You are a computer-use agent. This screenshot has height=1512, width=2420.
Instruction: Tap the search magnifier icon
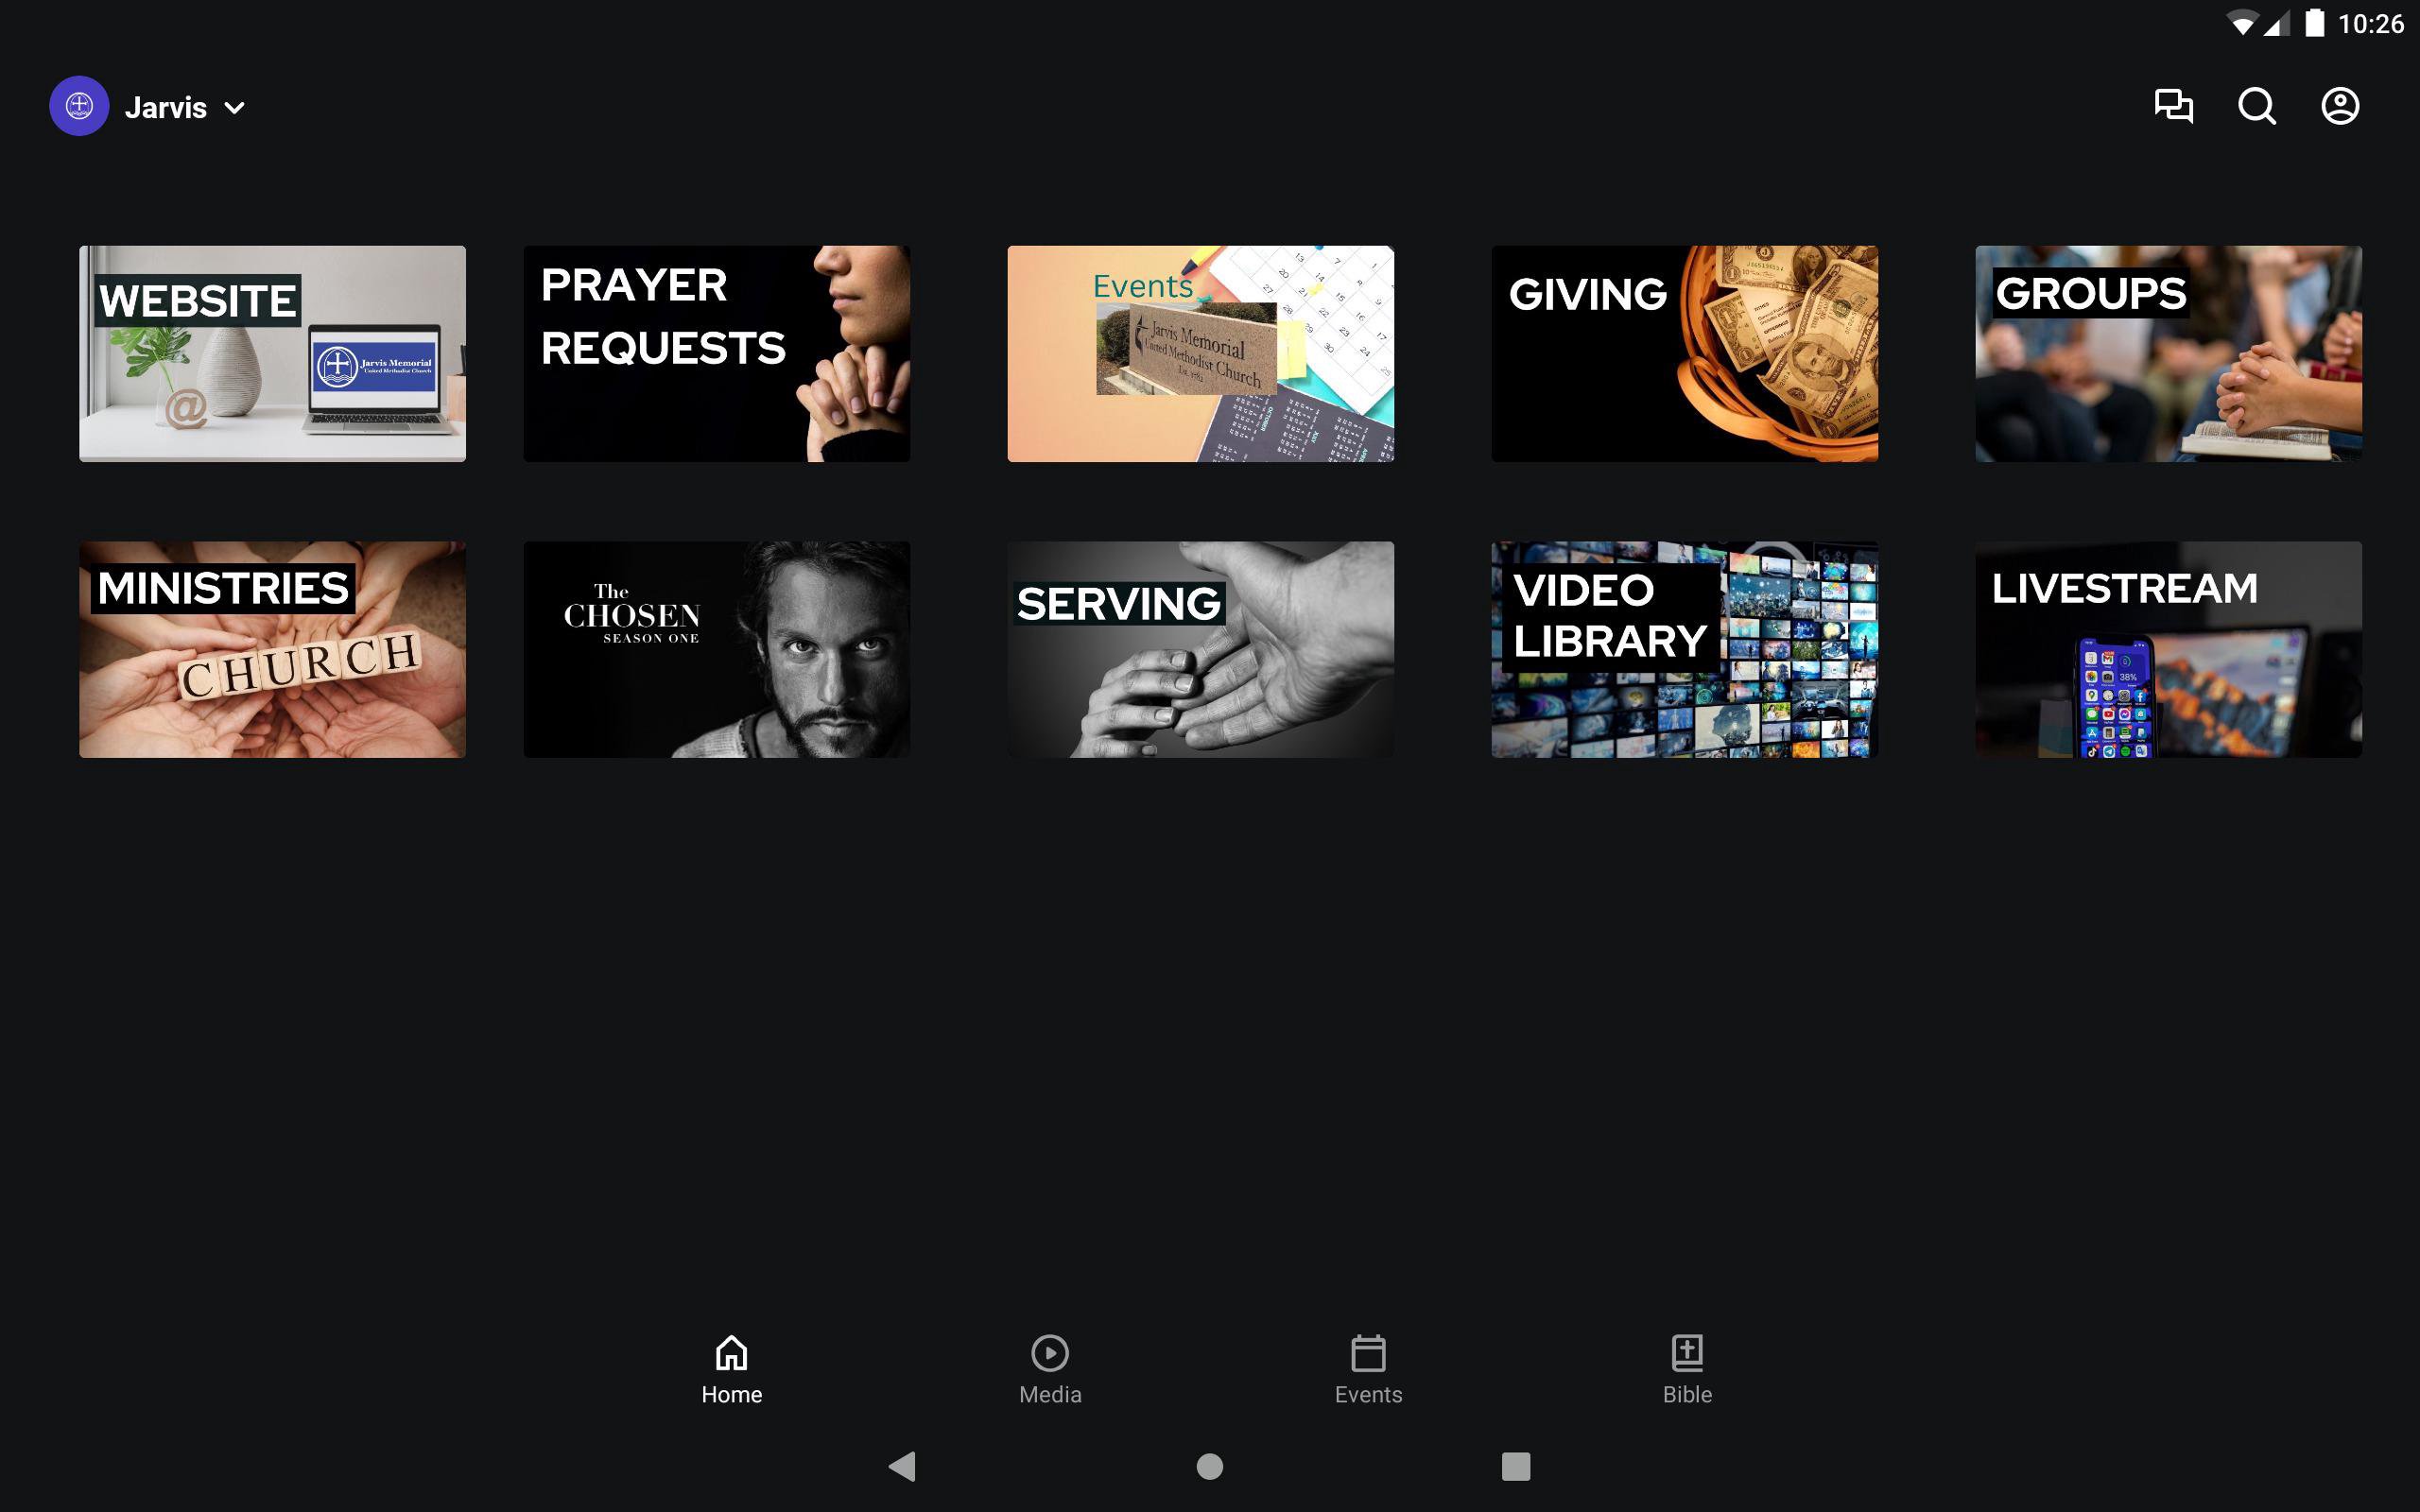pyautogui.click(x=2256, y=106)
